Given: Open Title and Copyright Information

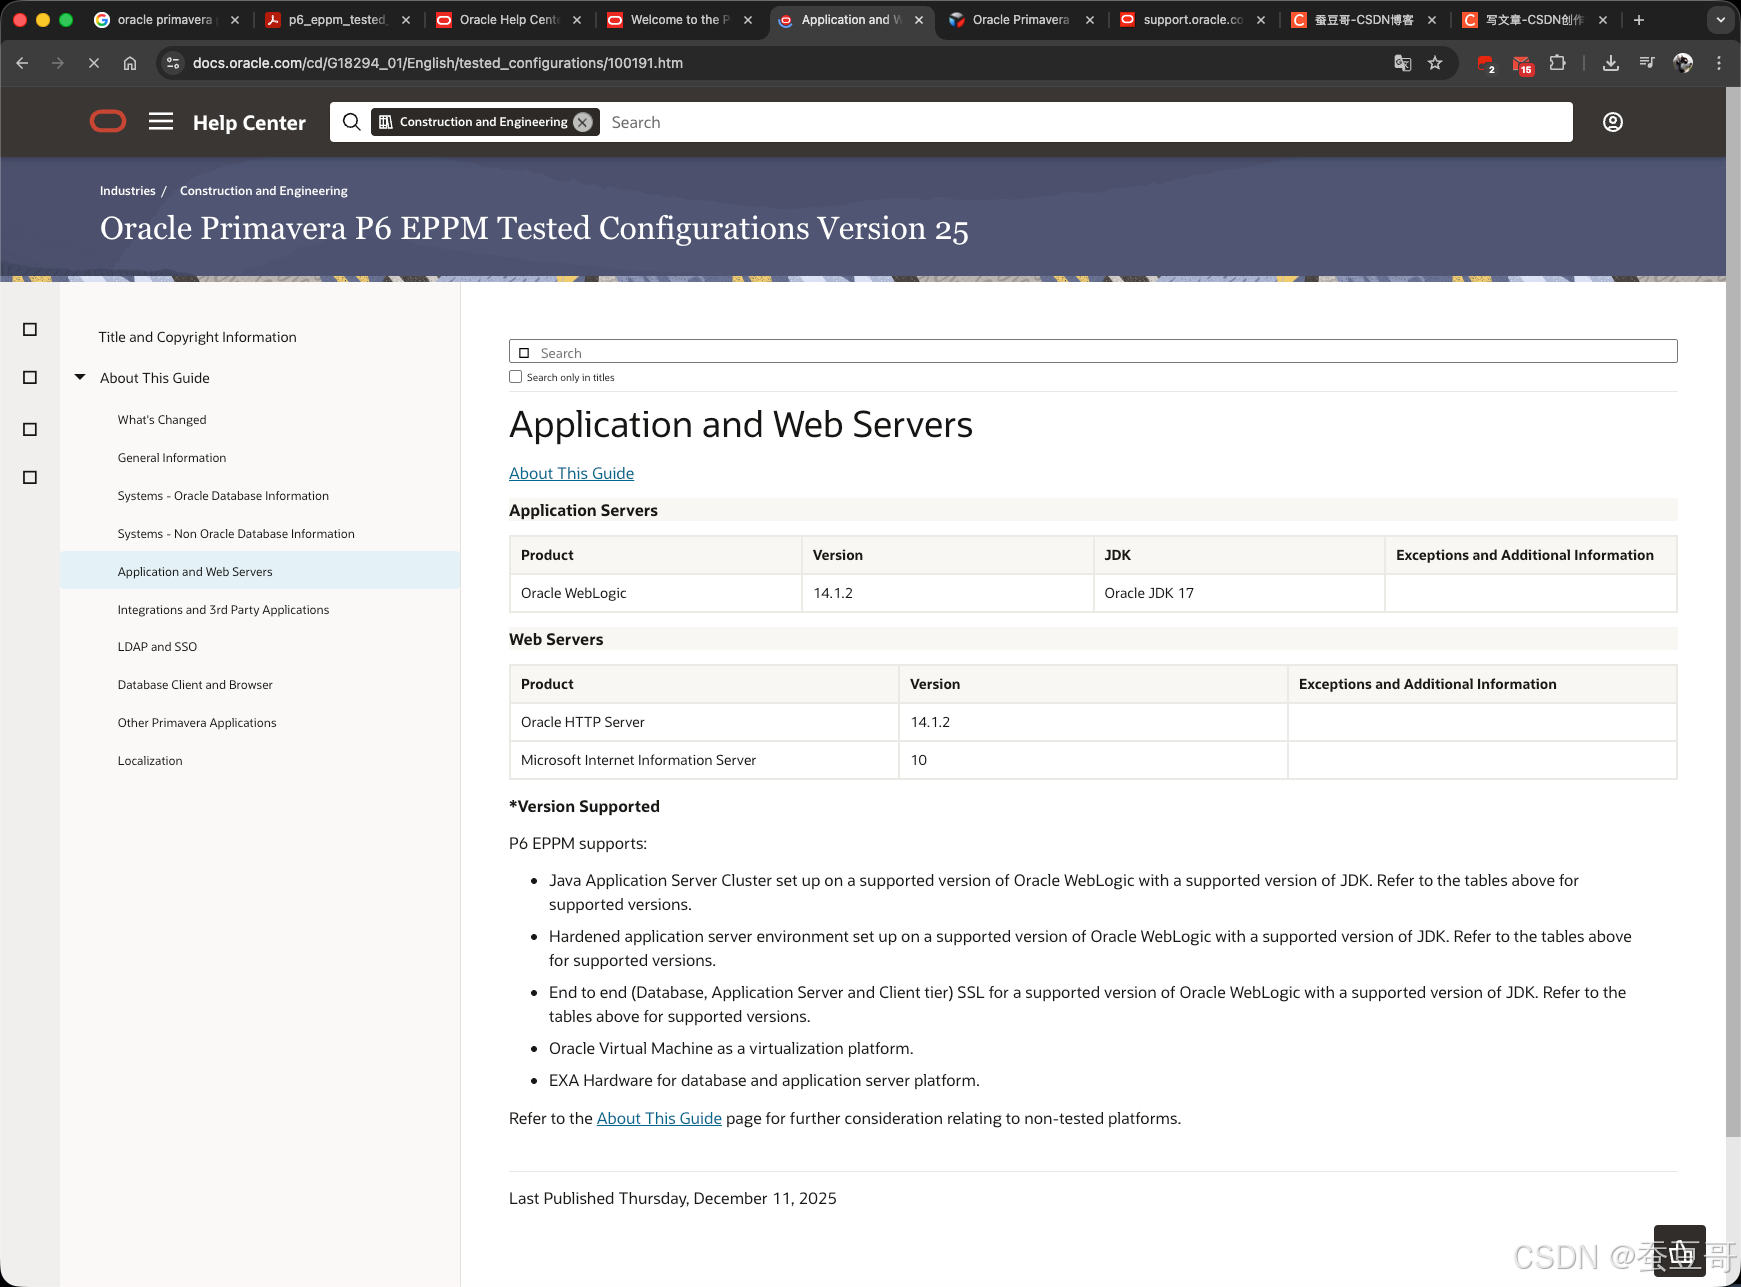Looking at the screenshot, I should click(x=197, y=338).
